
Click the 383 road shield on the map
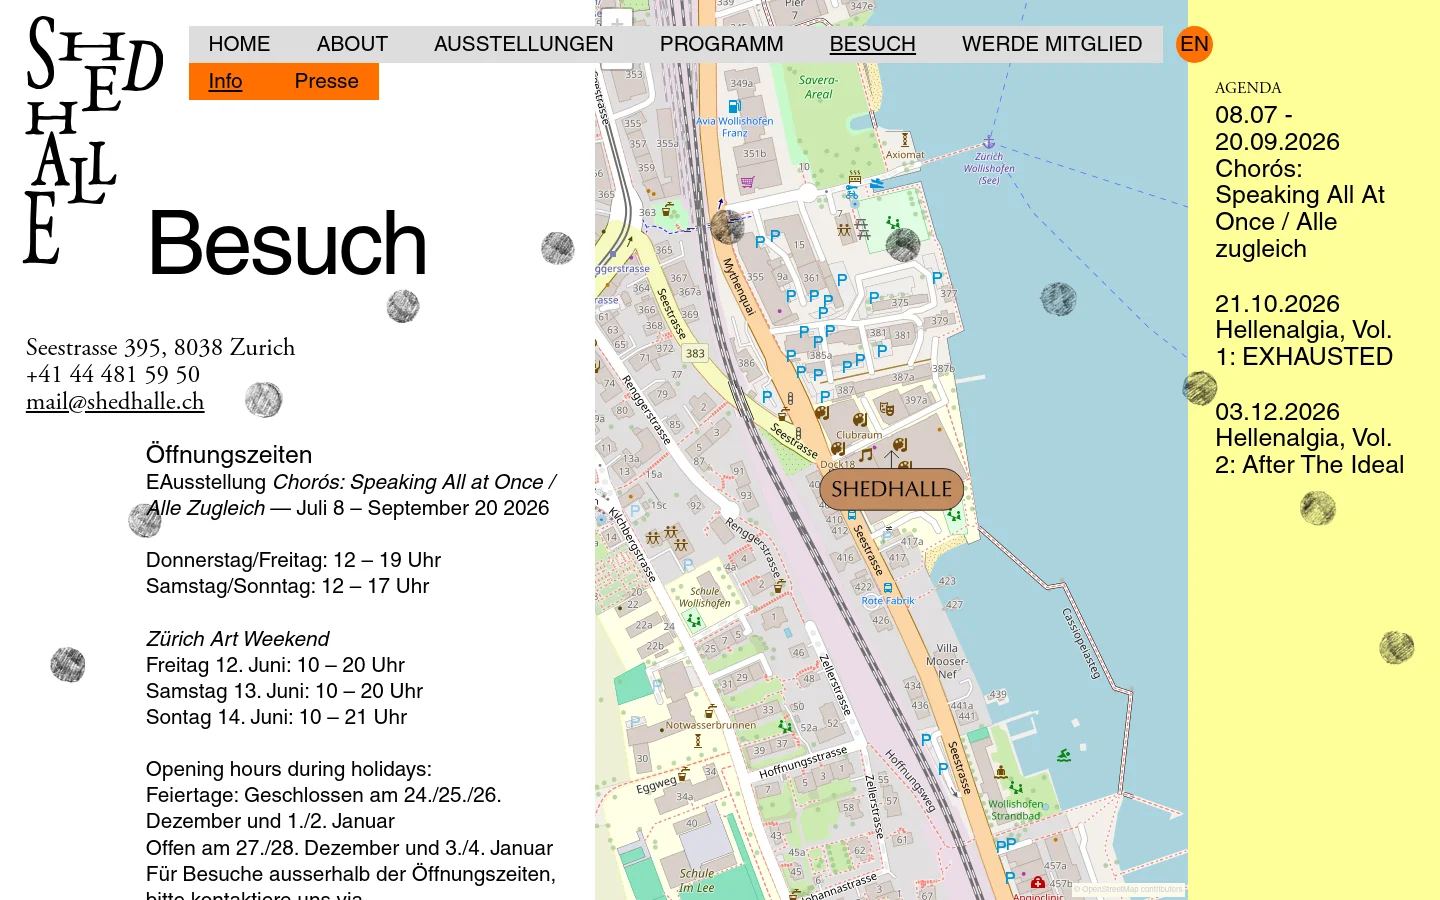695,353
